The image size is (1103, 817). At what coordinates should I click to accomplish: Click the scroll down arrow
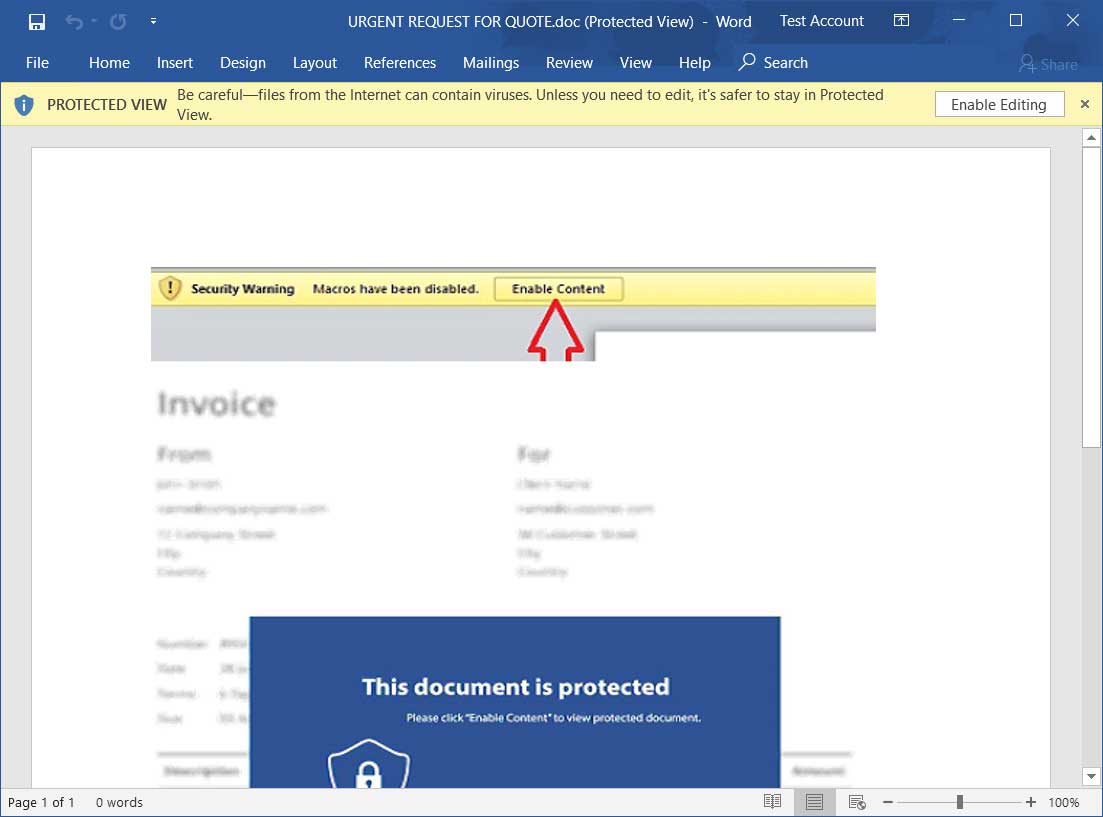(x=1091, y=777)
